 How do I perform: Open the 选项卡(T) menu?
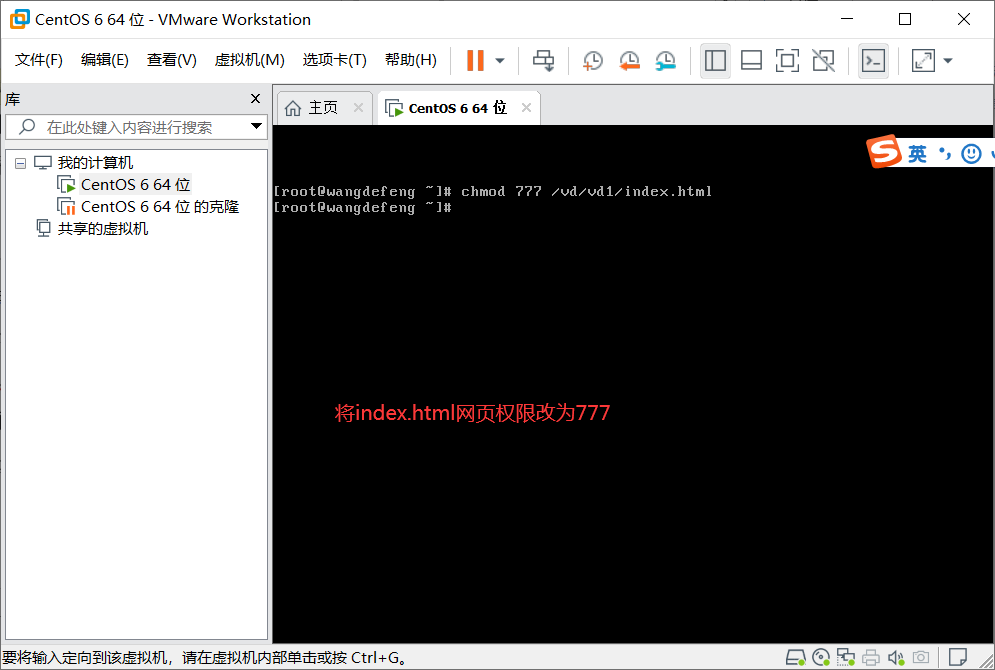pyautogui.click(x=334, y=60)
